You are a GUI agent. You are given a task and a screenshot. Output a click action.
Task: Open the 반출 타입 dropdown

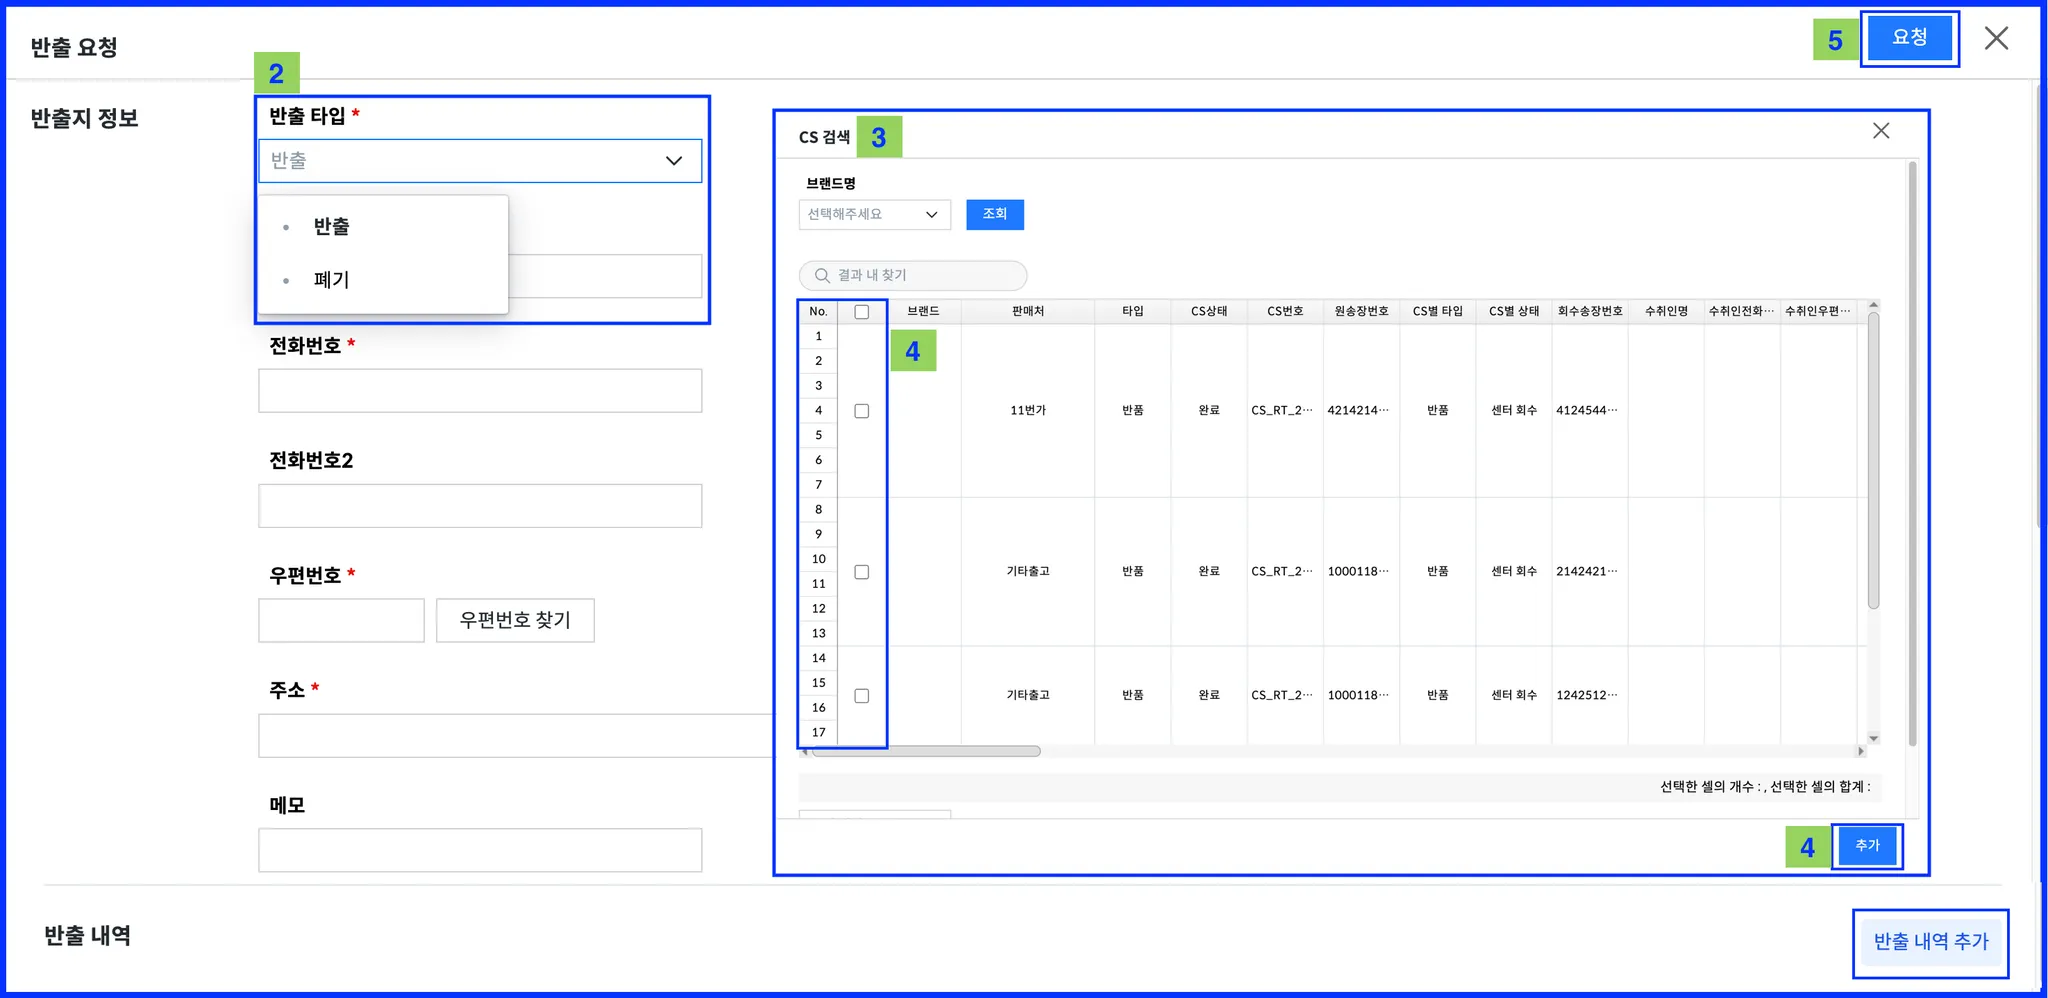click(x=480, y=160)
